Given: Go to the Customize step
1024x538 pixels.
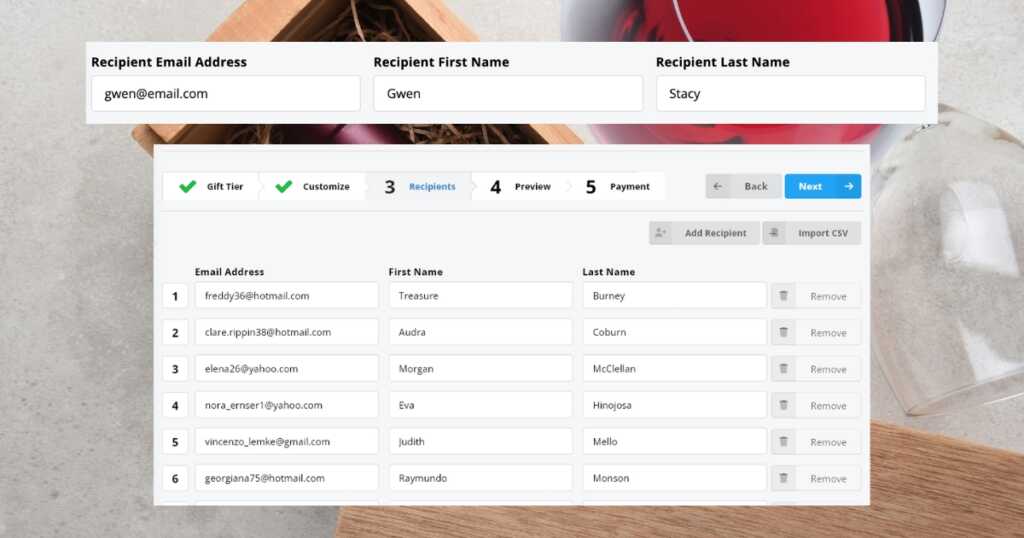Looking at the screenshot, I should 312,186.
